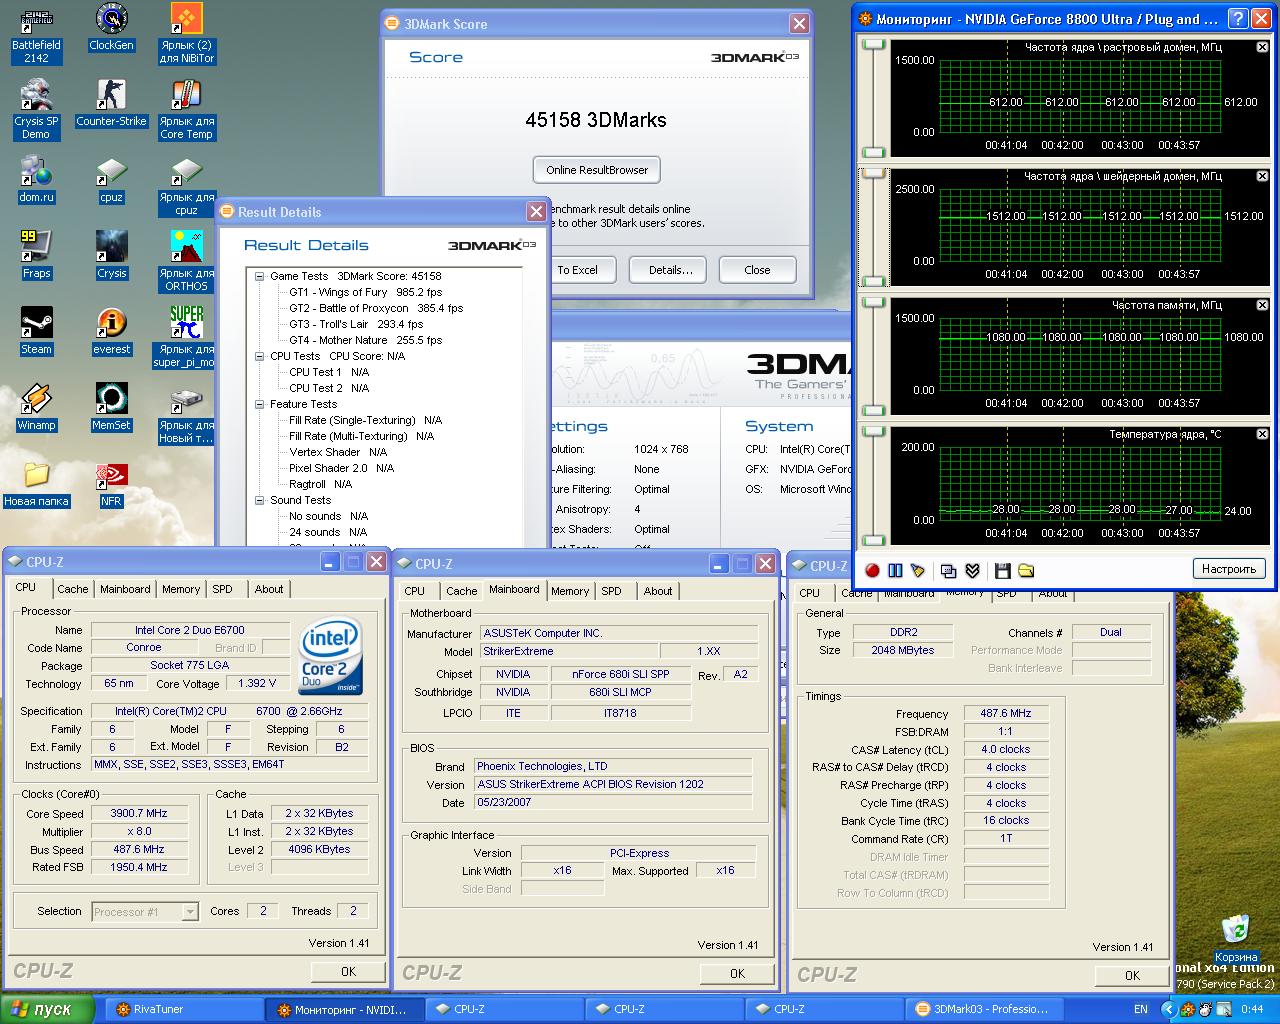Open Mainboard tab in left CPU-Z window
Viewport: 1280px width, 1024px height.
click(x=125, y=589)
